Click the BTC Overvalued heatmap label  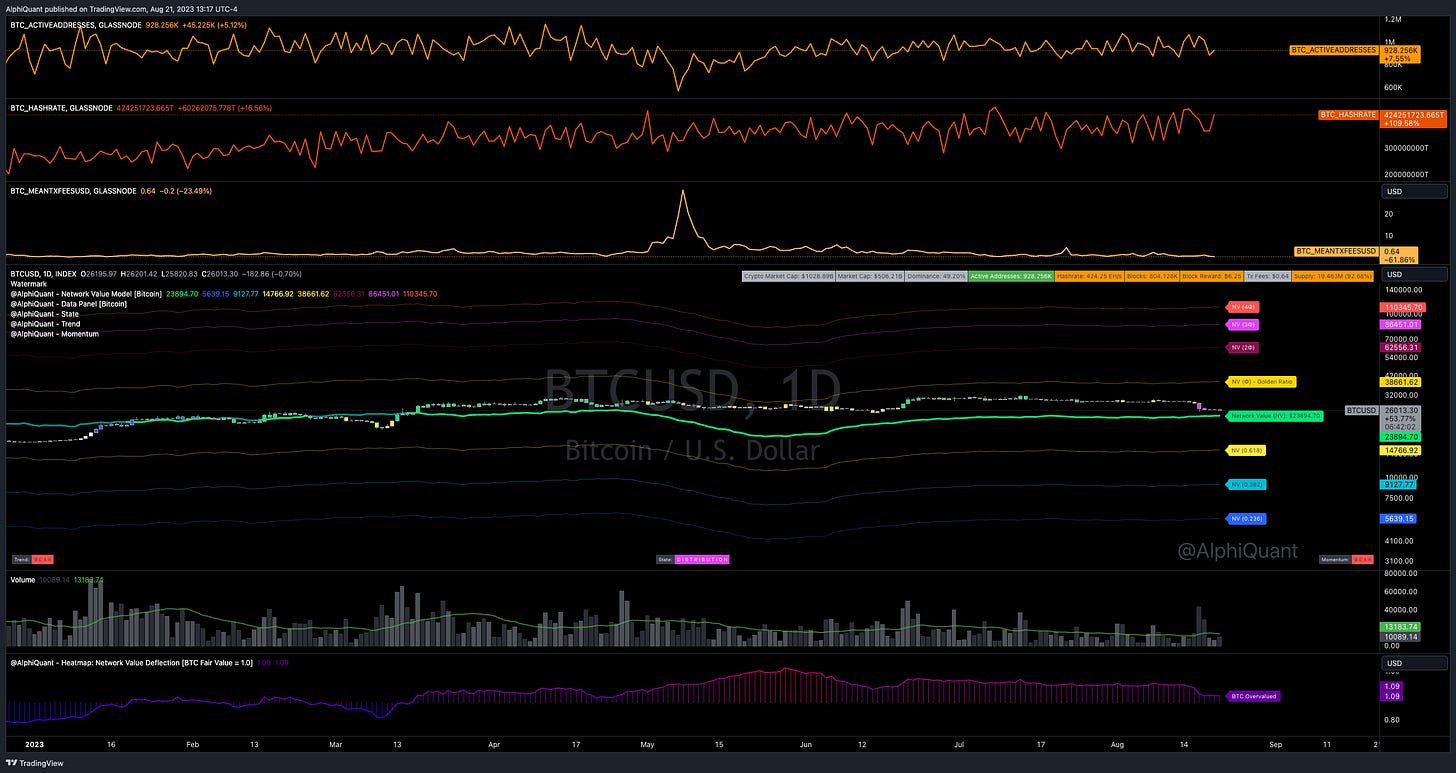coord(1252,696)
